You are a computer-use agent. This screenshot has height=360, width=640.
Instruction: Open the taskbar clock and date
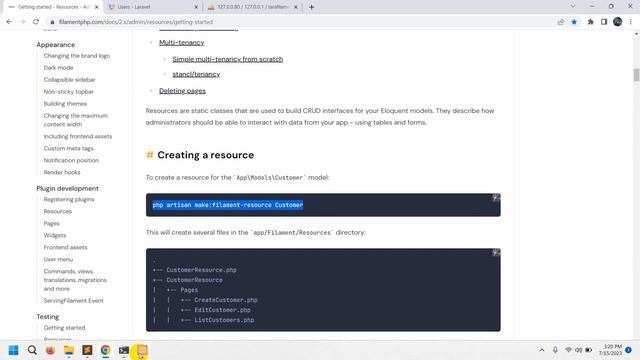[x=610, y=350]
